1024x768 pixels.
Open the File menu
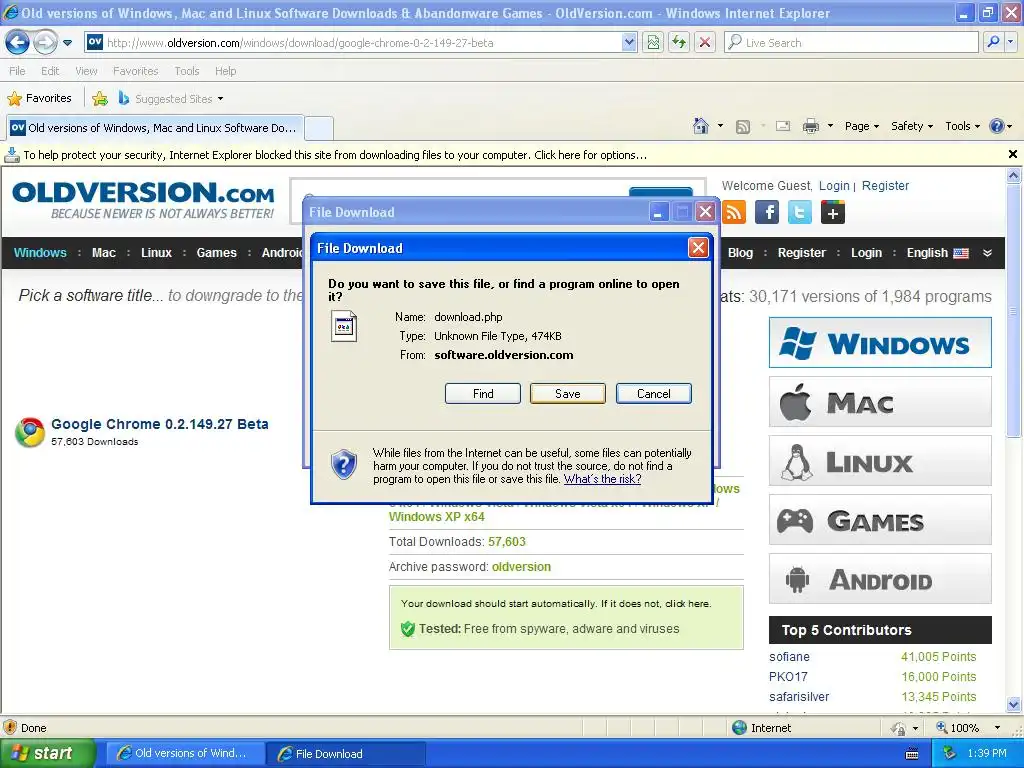(x=17, y=71)
